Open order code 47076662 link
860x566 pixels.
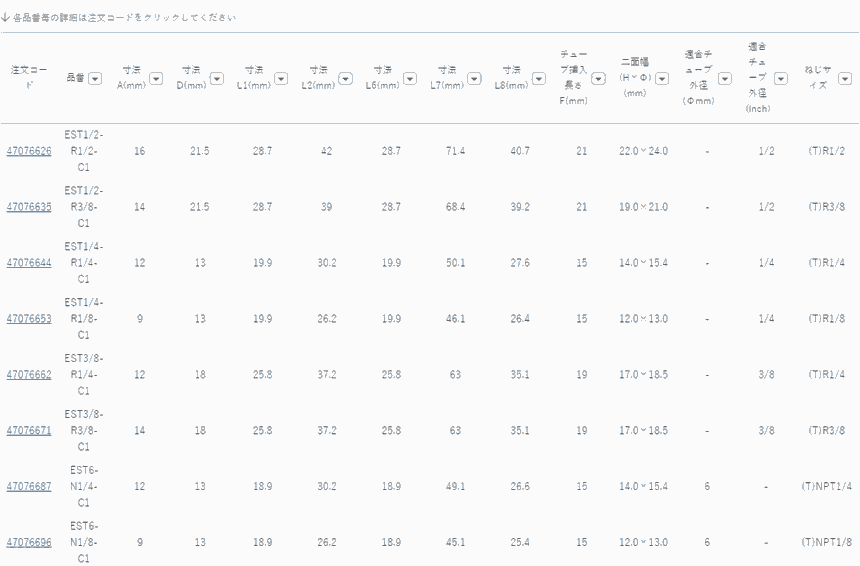point(29,375)
